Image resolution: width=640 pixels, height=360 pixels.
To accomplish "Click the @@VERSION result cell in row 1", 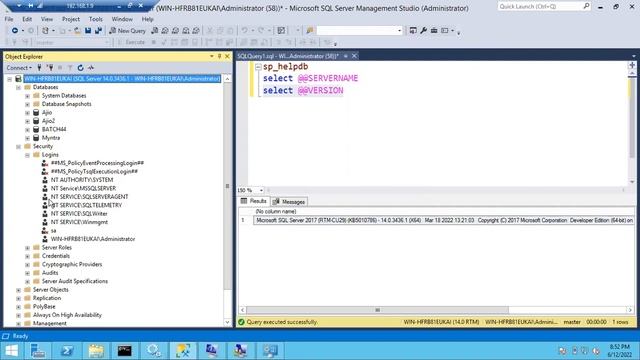I will click(444, 220).
